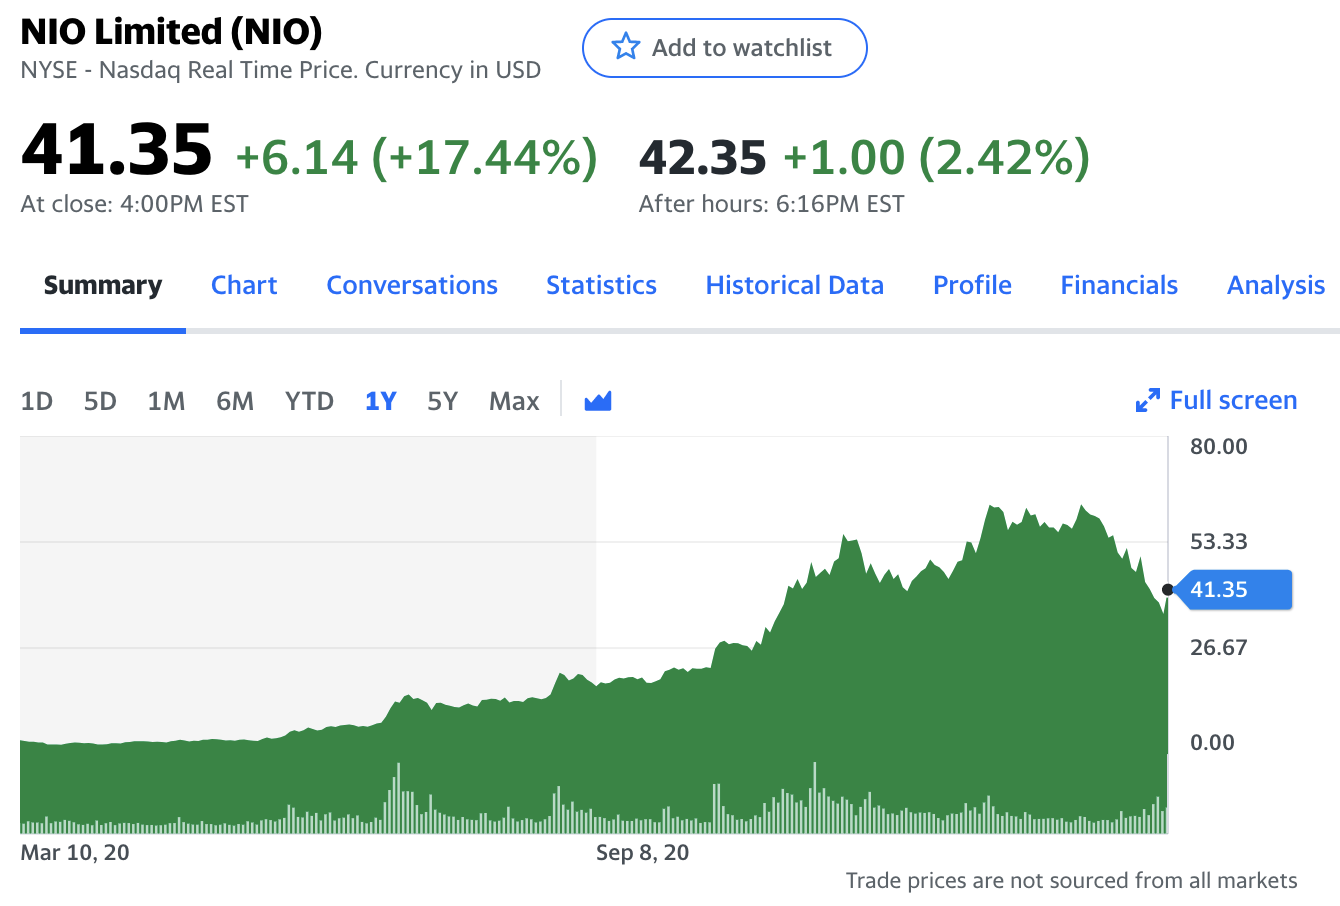Click the +1.00 (2.42%) after hours change
Screen dimensions: 1340x906
(x=936, y=157)
